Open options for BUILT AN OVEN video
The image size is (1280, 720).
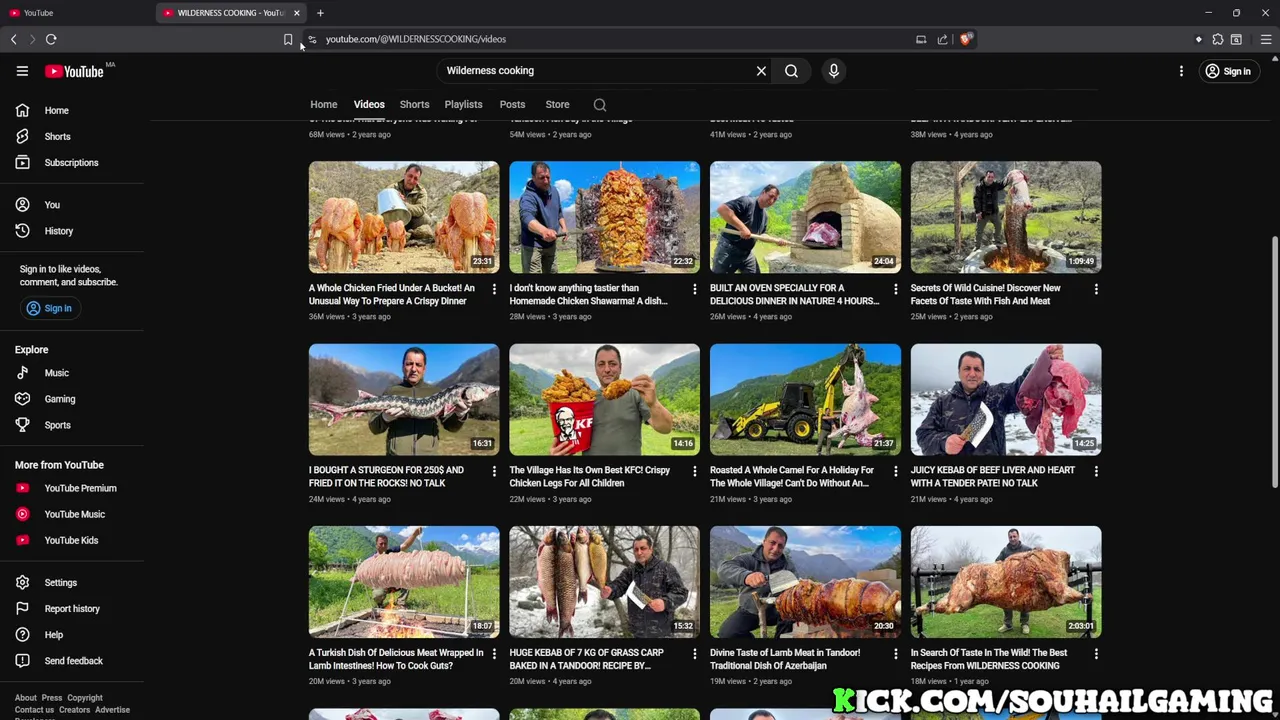[895, 289]
